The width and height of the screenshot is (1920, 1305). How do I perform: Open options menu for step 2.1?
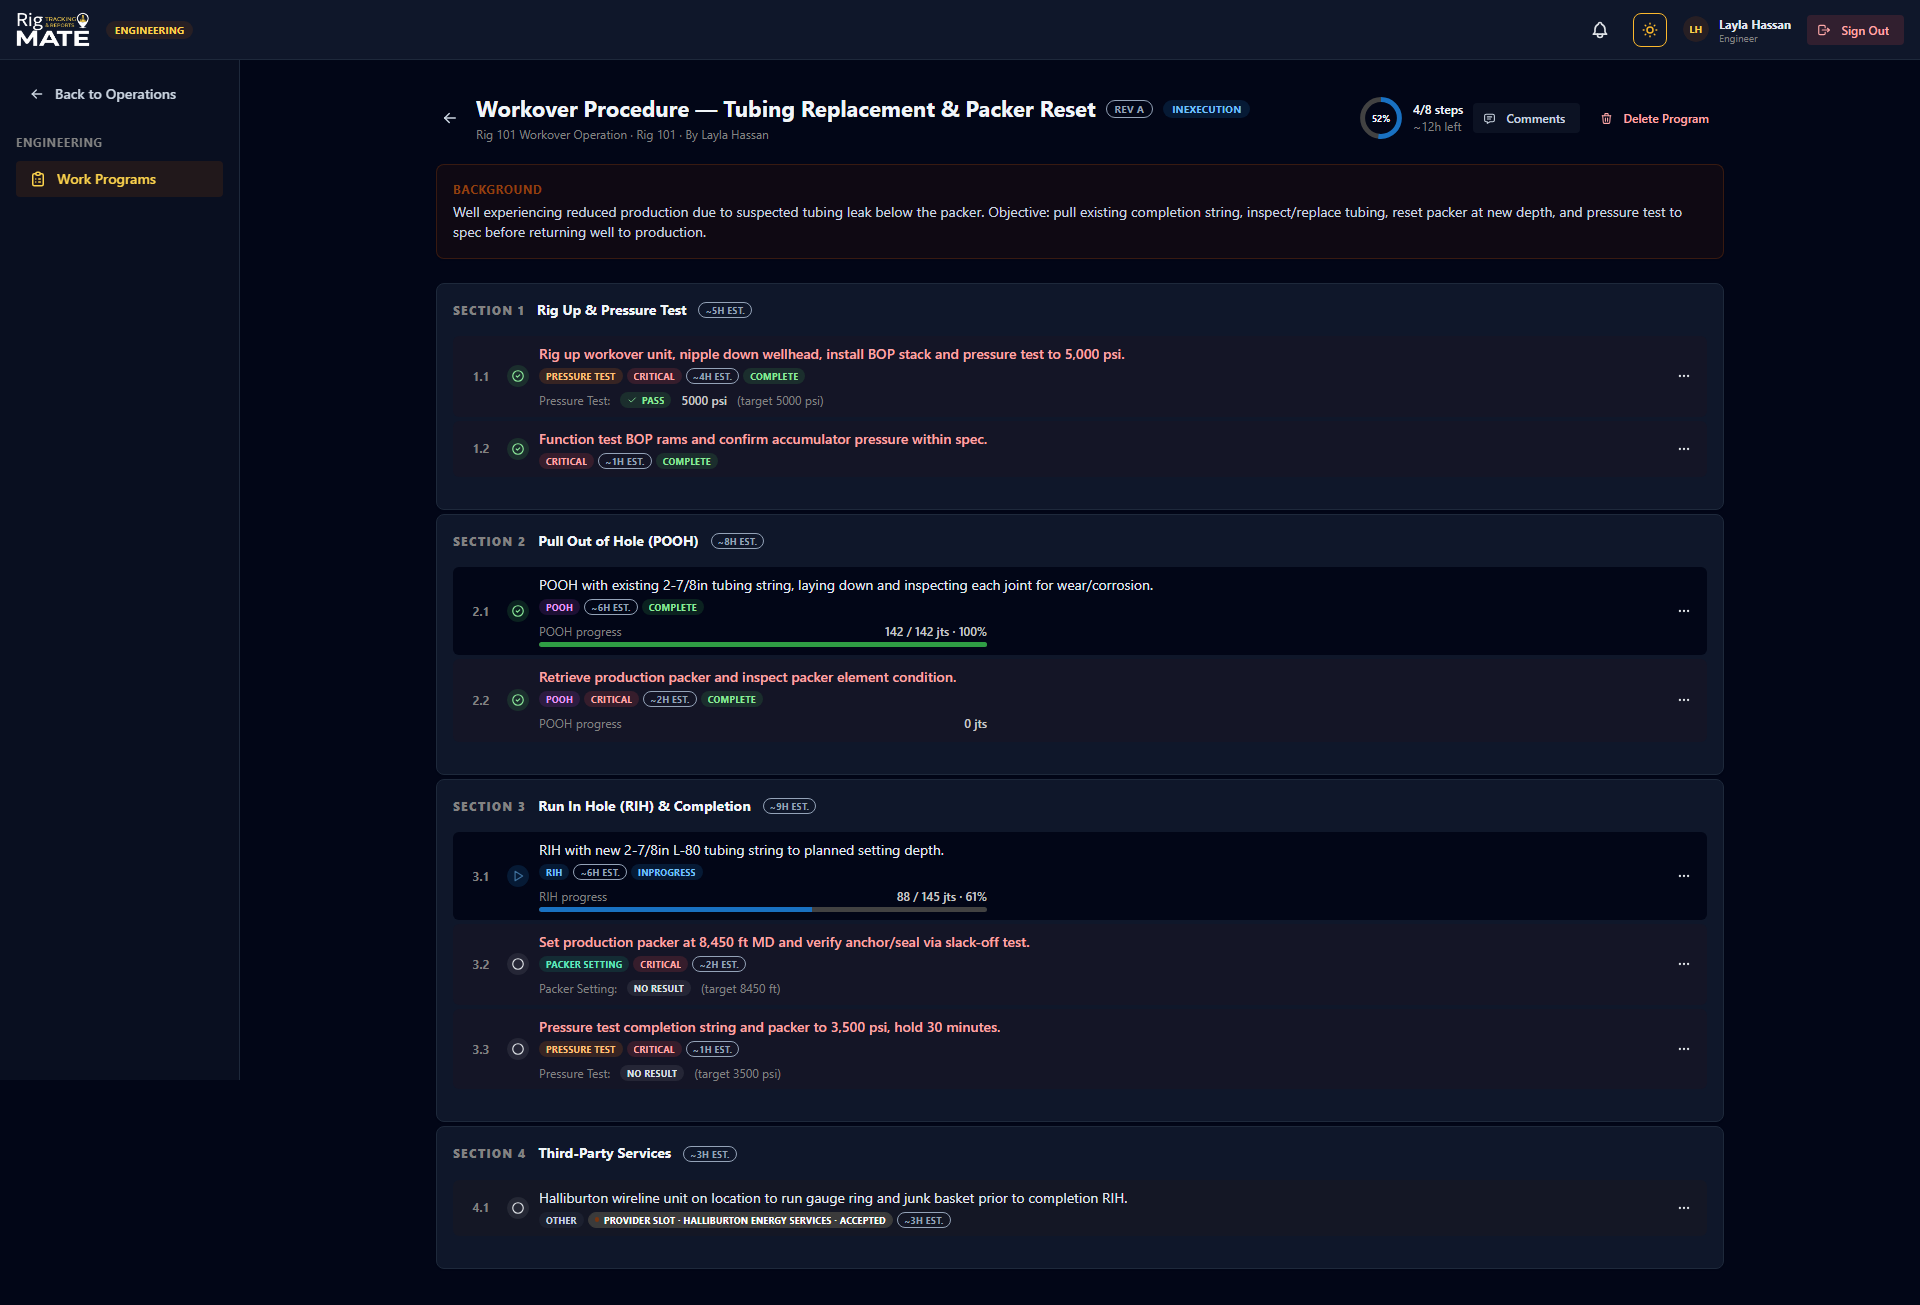(1684, 611)
